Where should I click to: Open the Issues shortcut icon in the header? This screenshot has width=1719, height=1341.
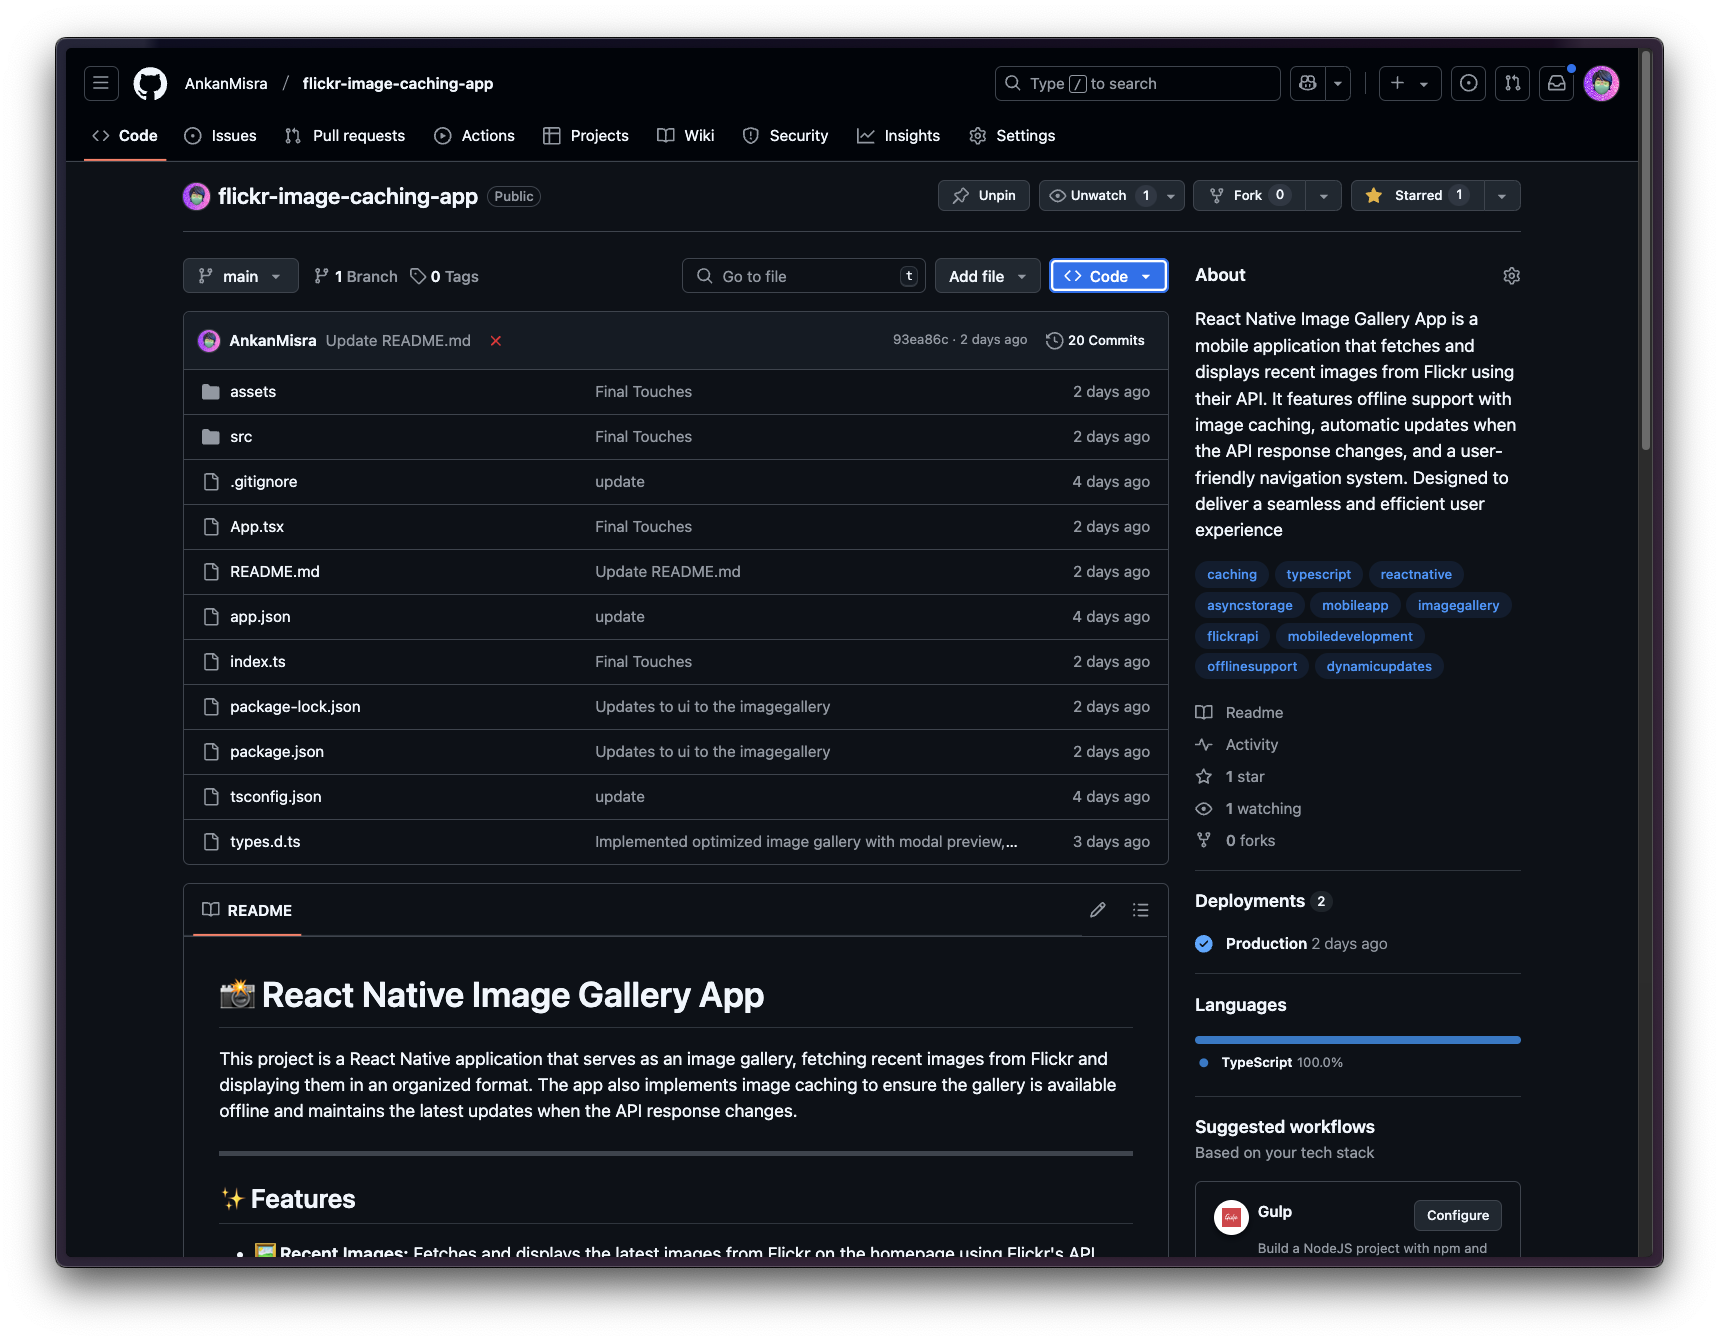click(1468, 83)
